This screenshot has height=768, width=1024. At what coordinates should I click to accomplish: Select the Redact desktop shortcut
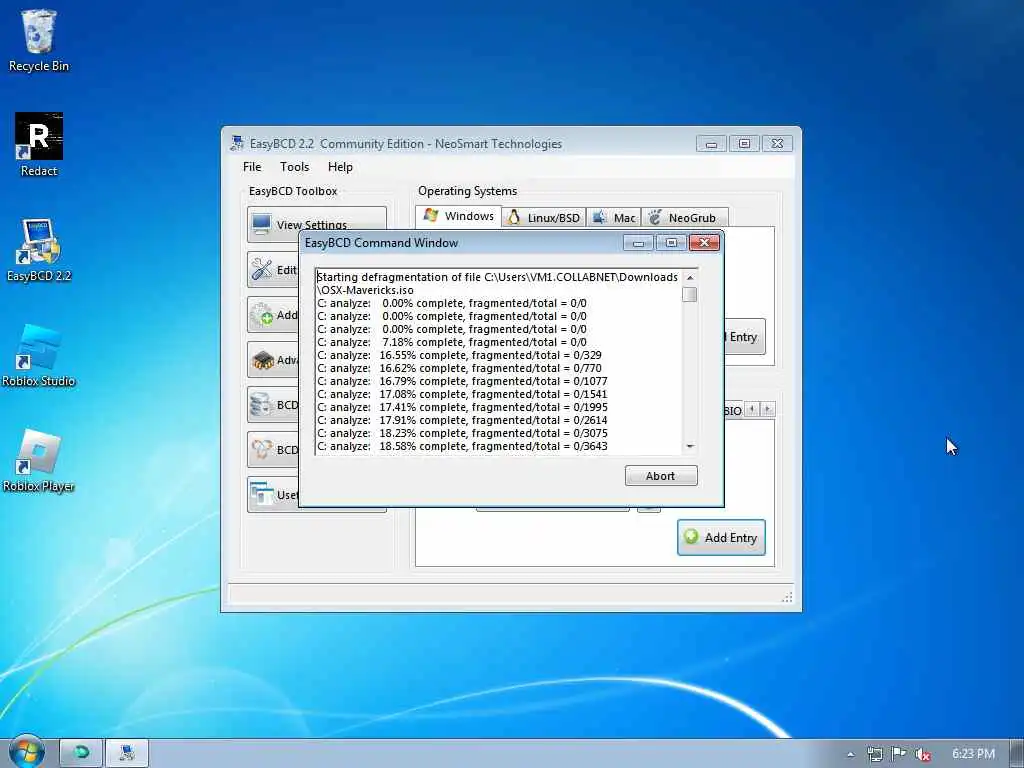[x=39, y=145]
